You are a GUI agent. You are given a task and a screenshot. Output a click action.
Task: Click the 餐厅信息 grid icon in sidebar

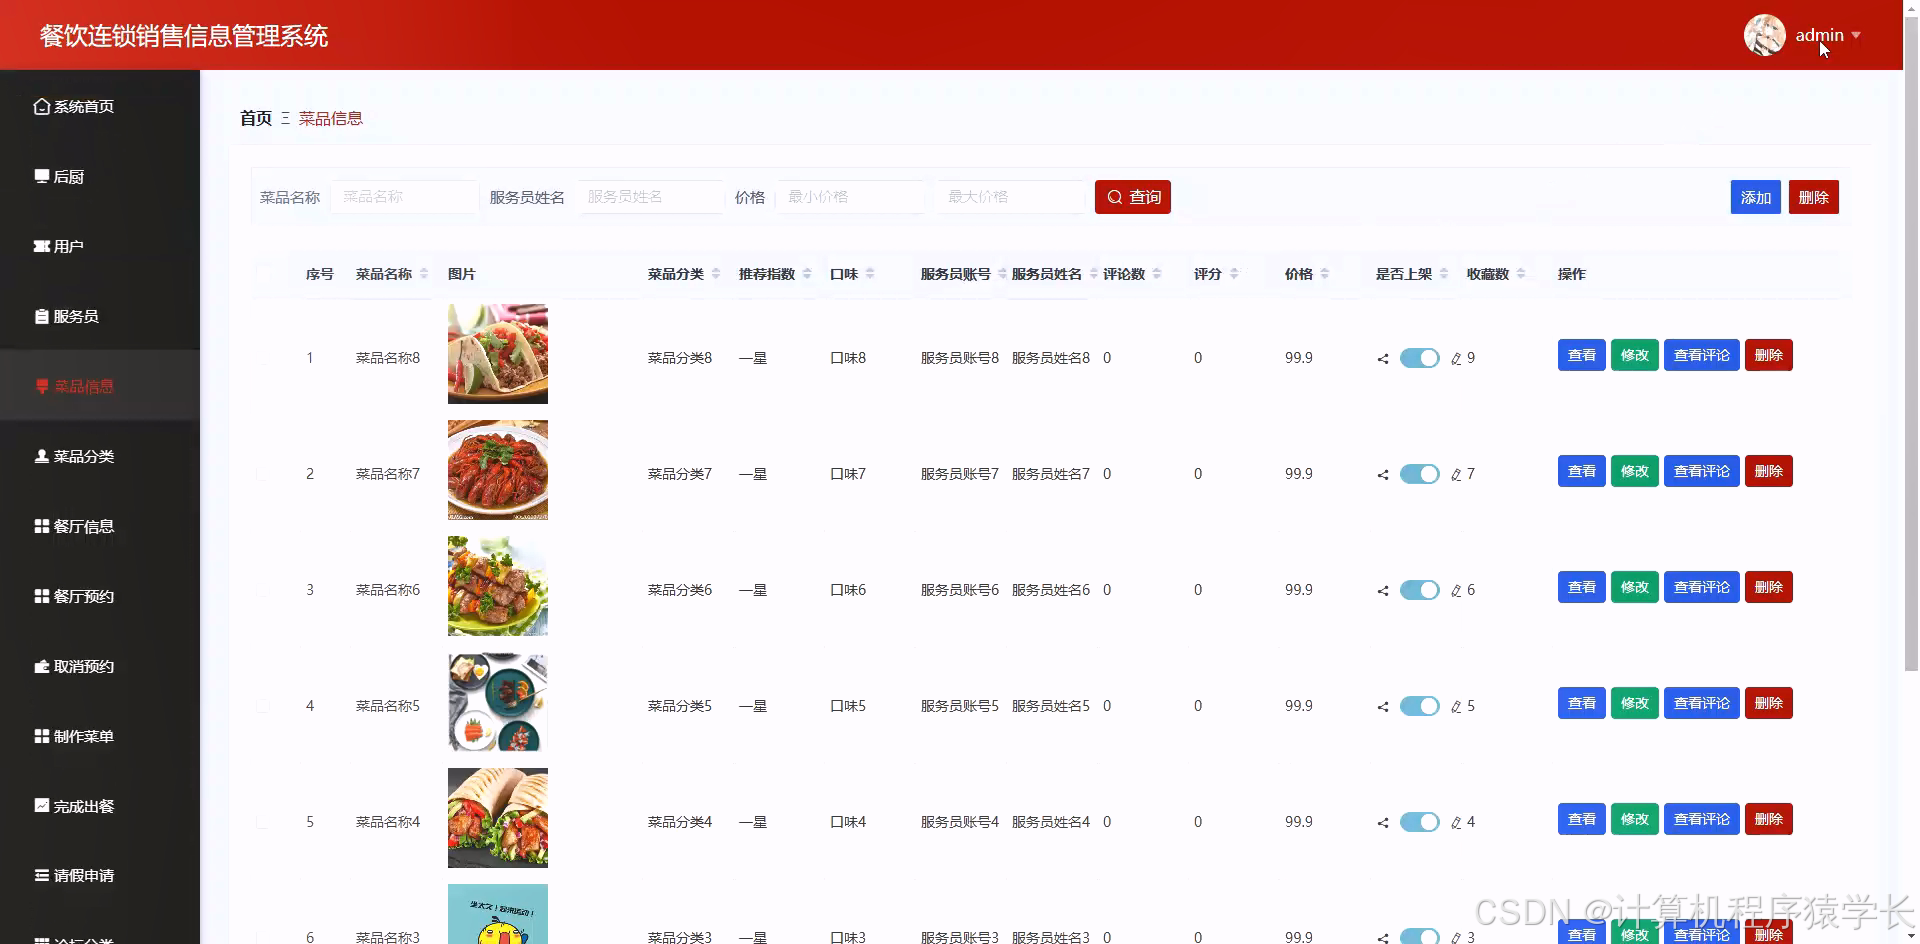pos(41,526)
